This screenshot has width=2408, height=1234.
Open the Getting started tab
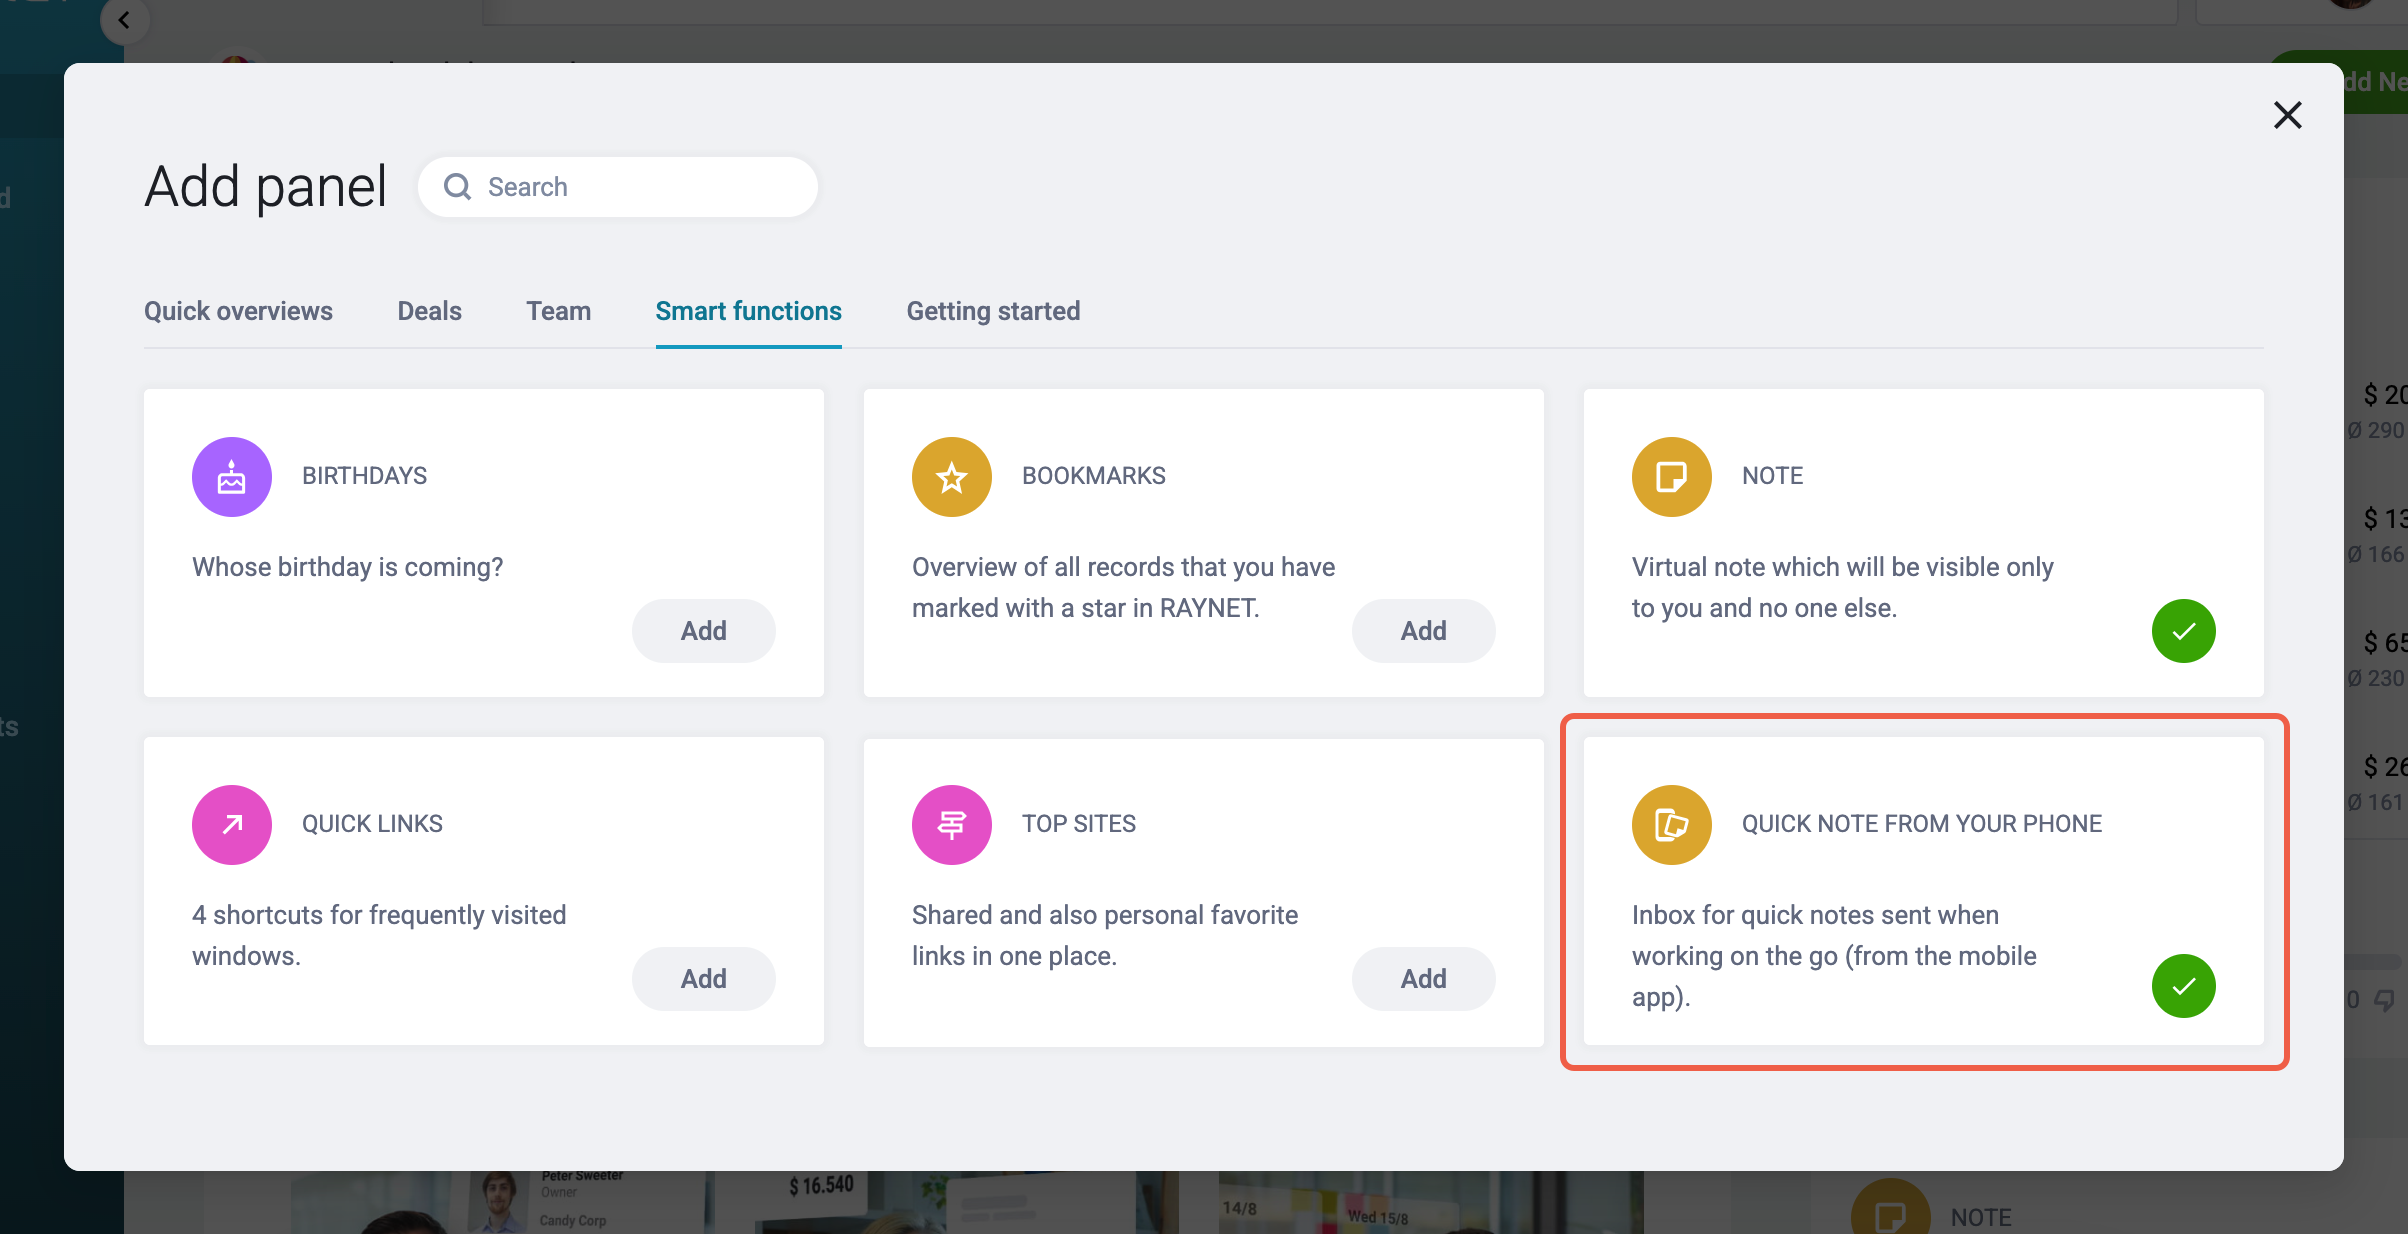click(x=993, y=311)
